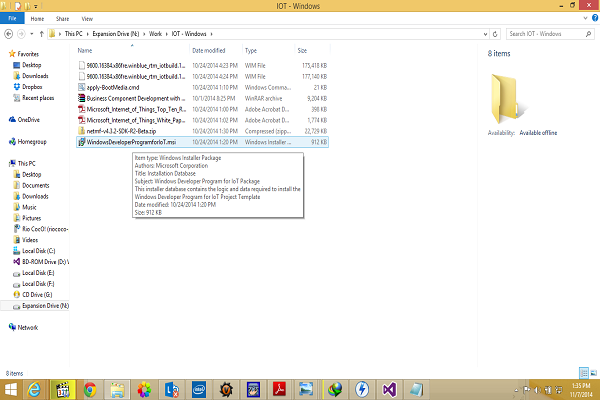Click the Windows Start button

[11, 390]
